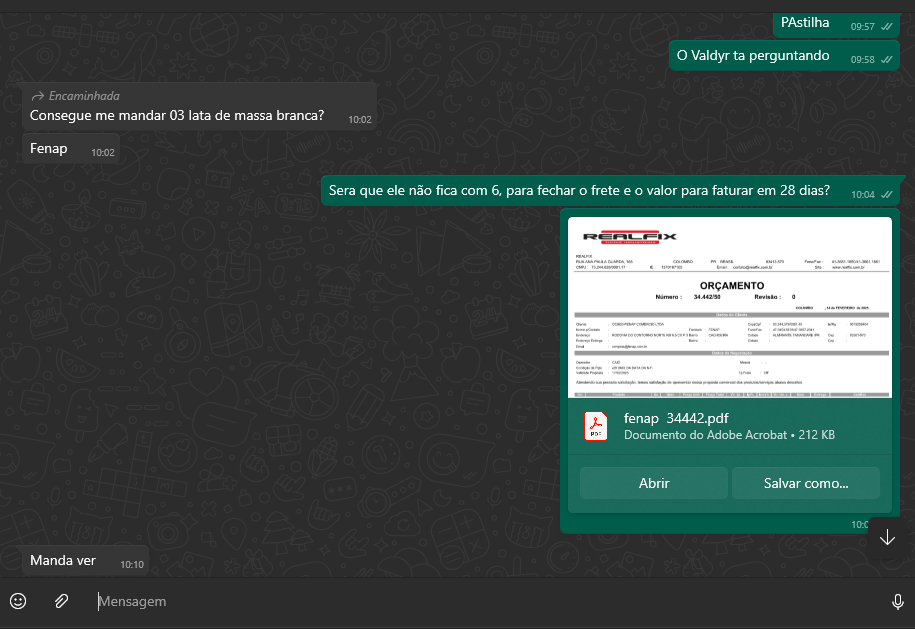Click the Mensagem text input field

480,601
